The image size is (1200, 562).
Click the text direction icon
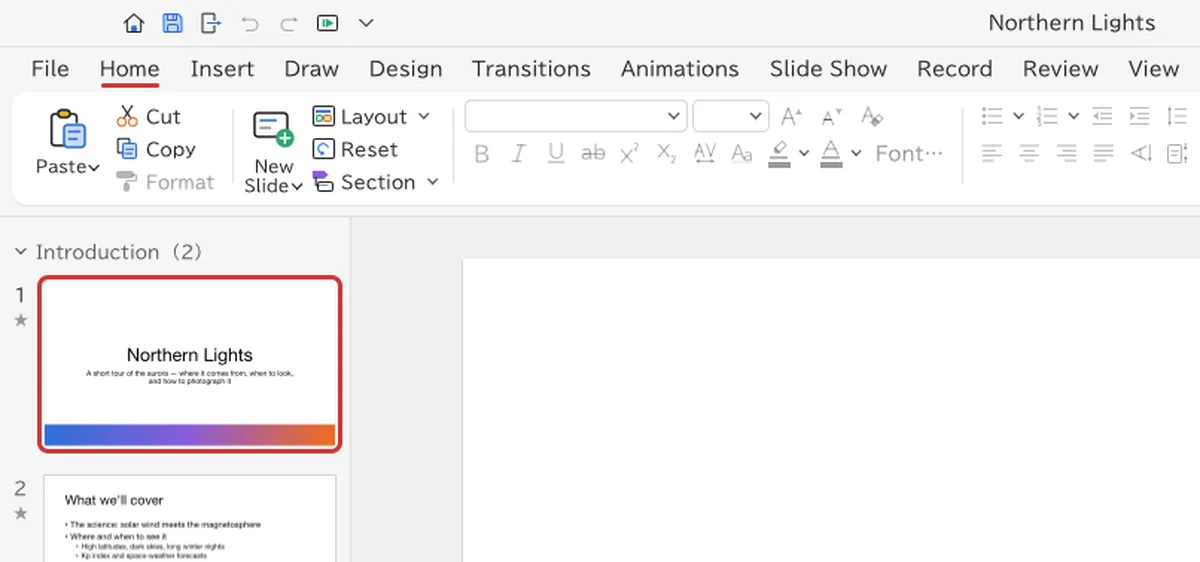(x=1141, y=153)
